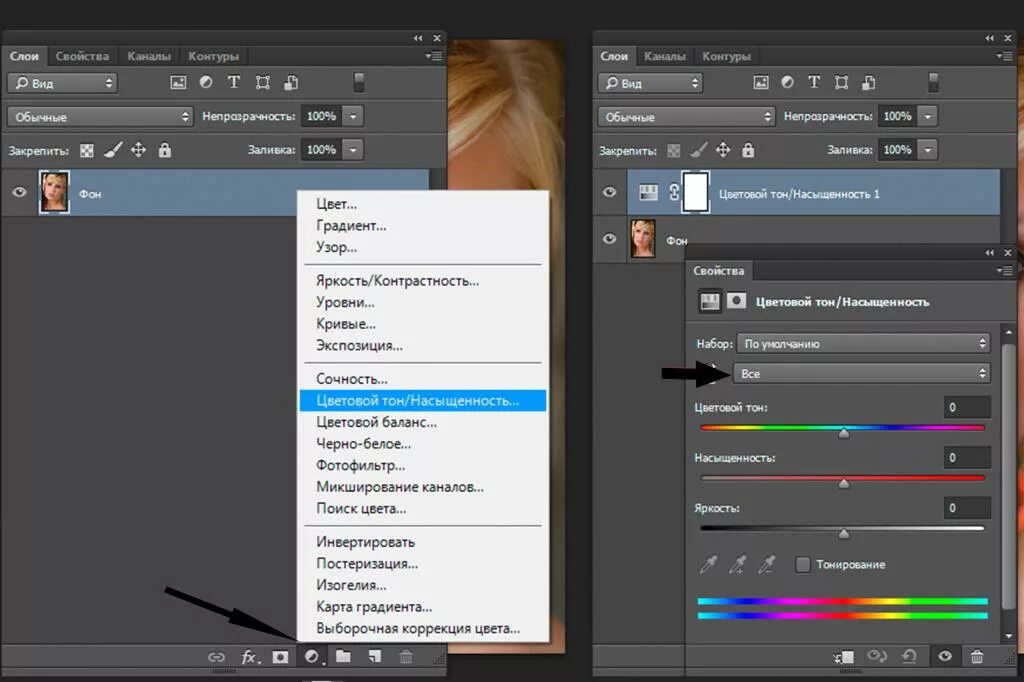The width and height of the screenshot is (1024, 682).
Task: Click link layers icon in left panel
Action: 216,657
